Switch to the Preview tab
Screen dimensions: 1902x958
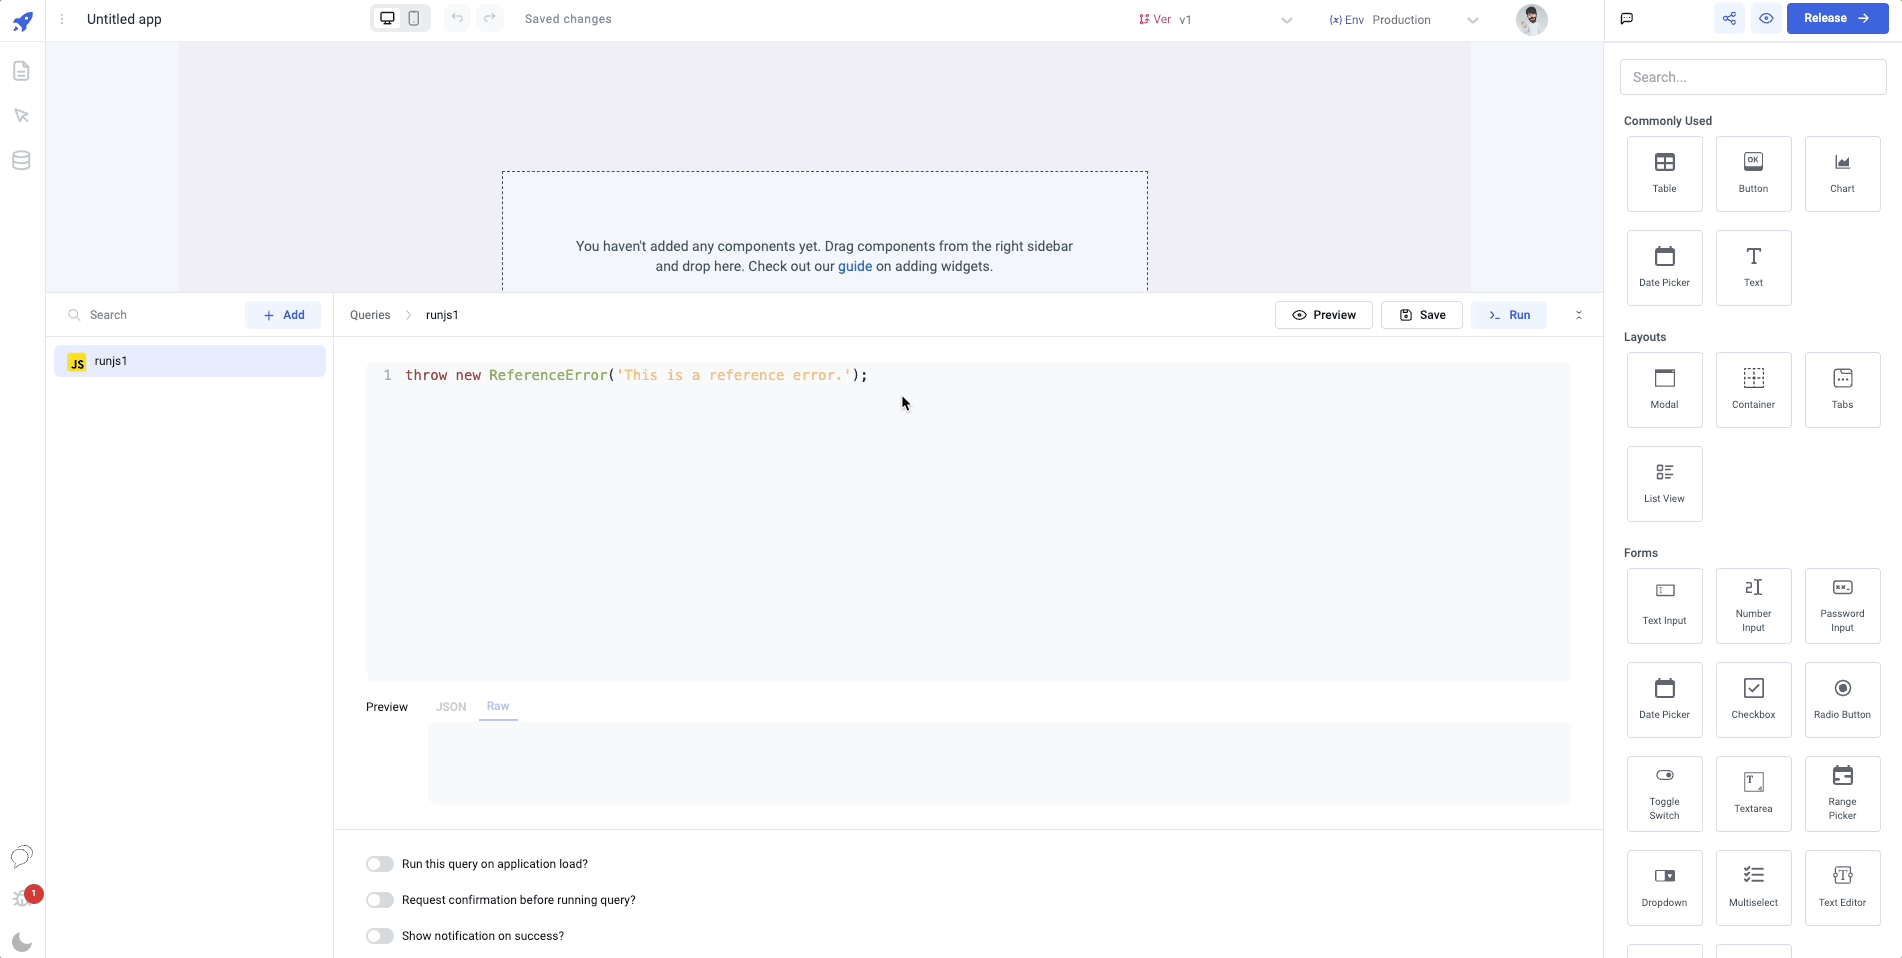coord(386,707)
